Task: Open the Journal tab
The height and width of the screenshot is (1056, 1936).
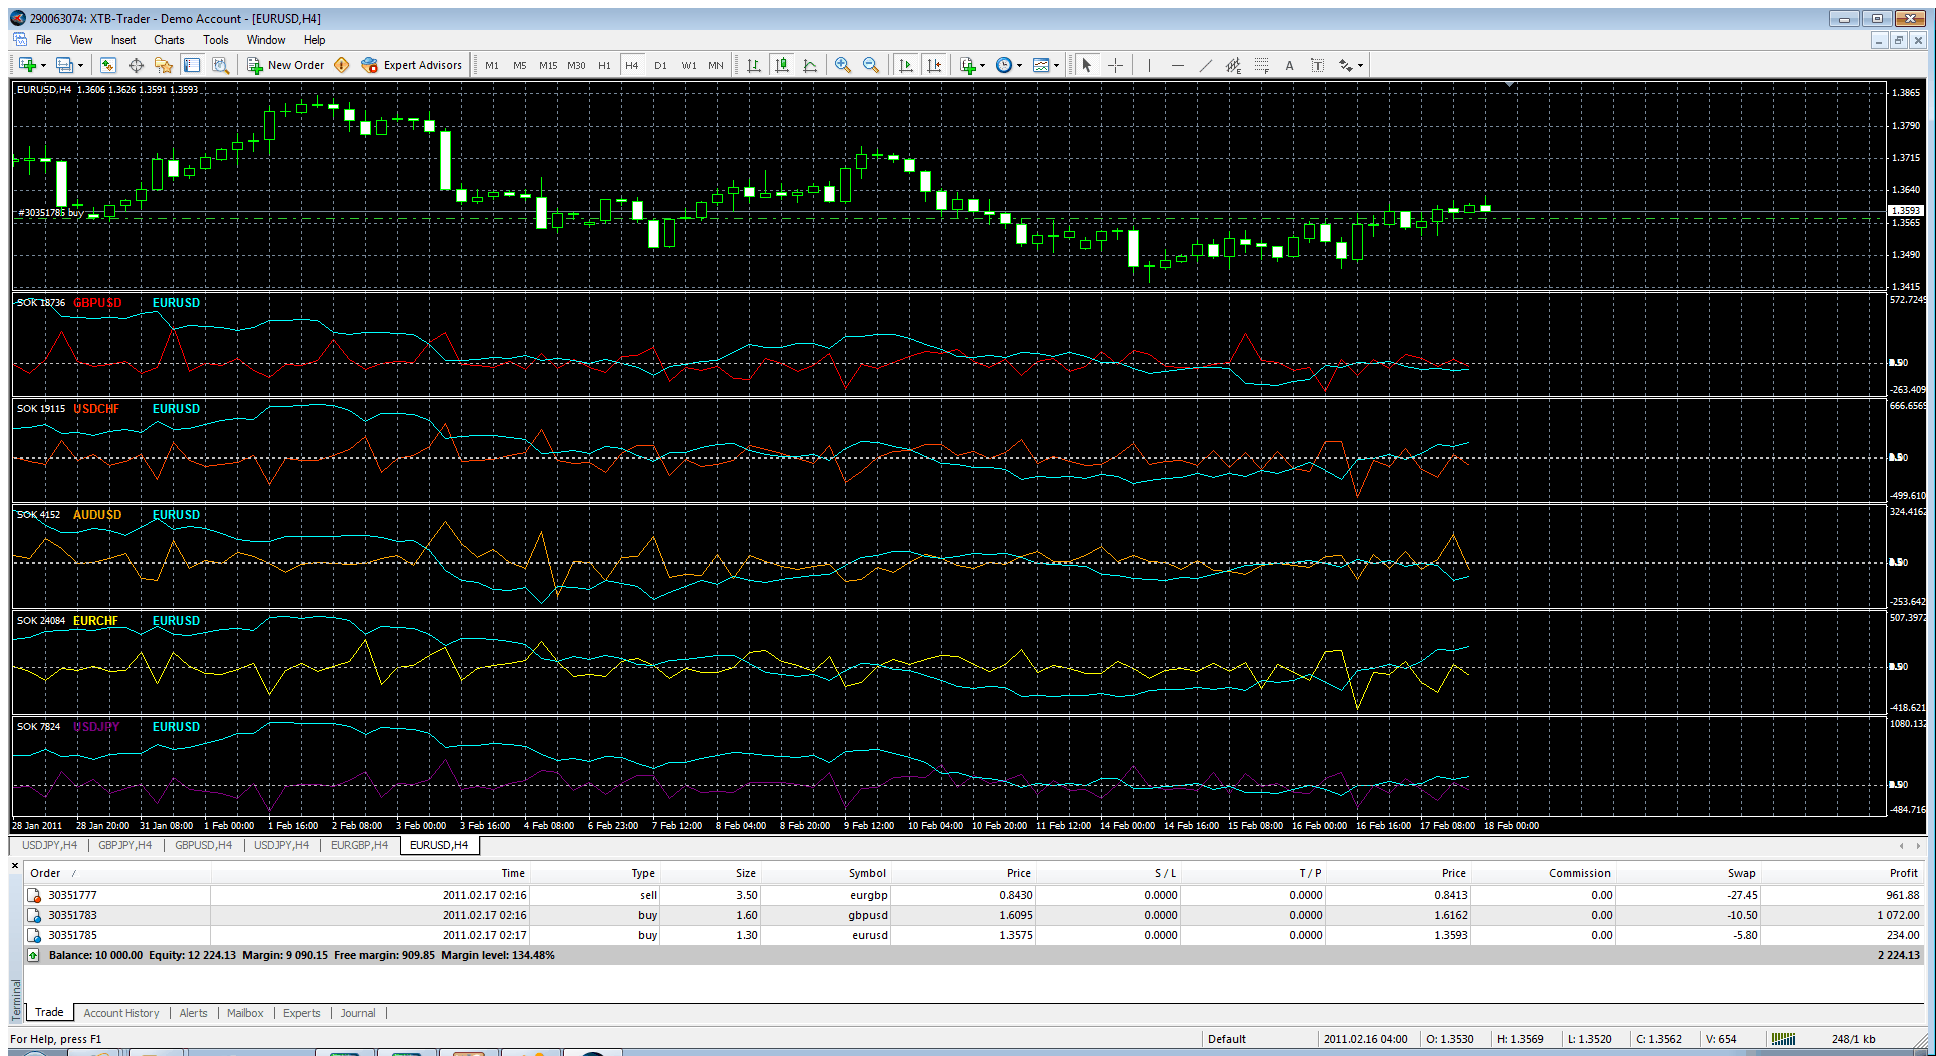Action: (358, 1013)
